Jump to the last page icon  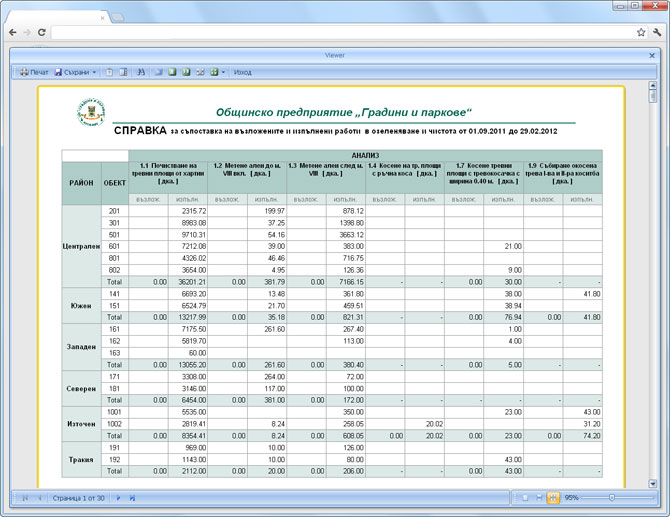tap(132, 498)
